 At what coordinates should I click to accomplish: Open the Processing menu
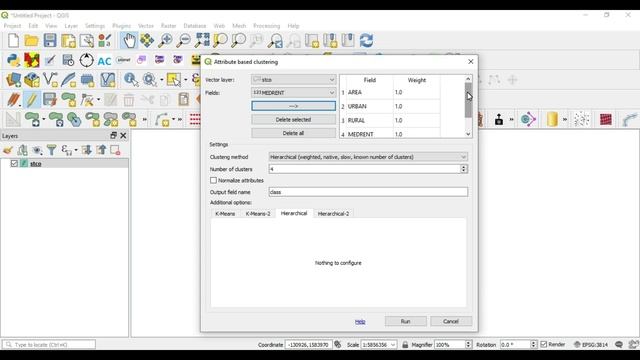point(267,26)
